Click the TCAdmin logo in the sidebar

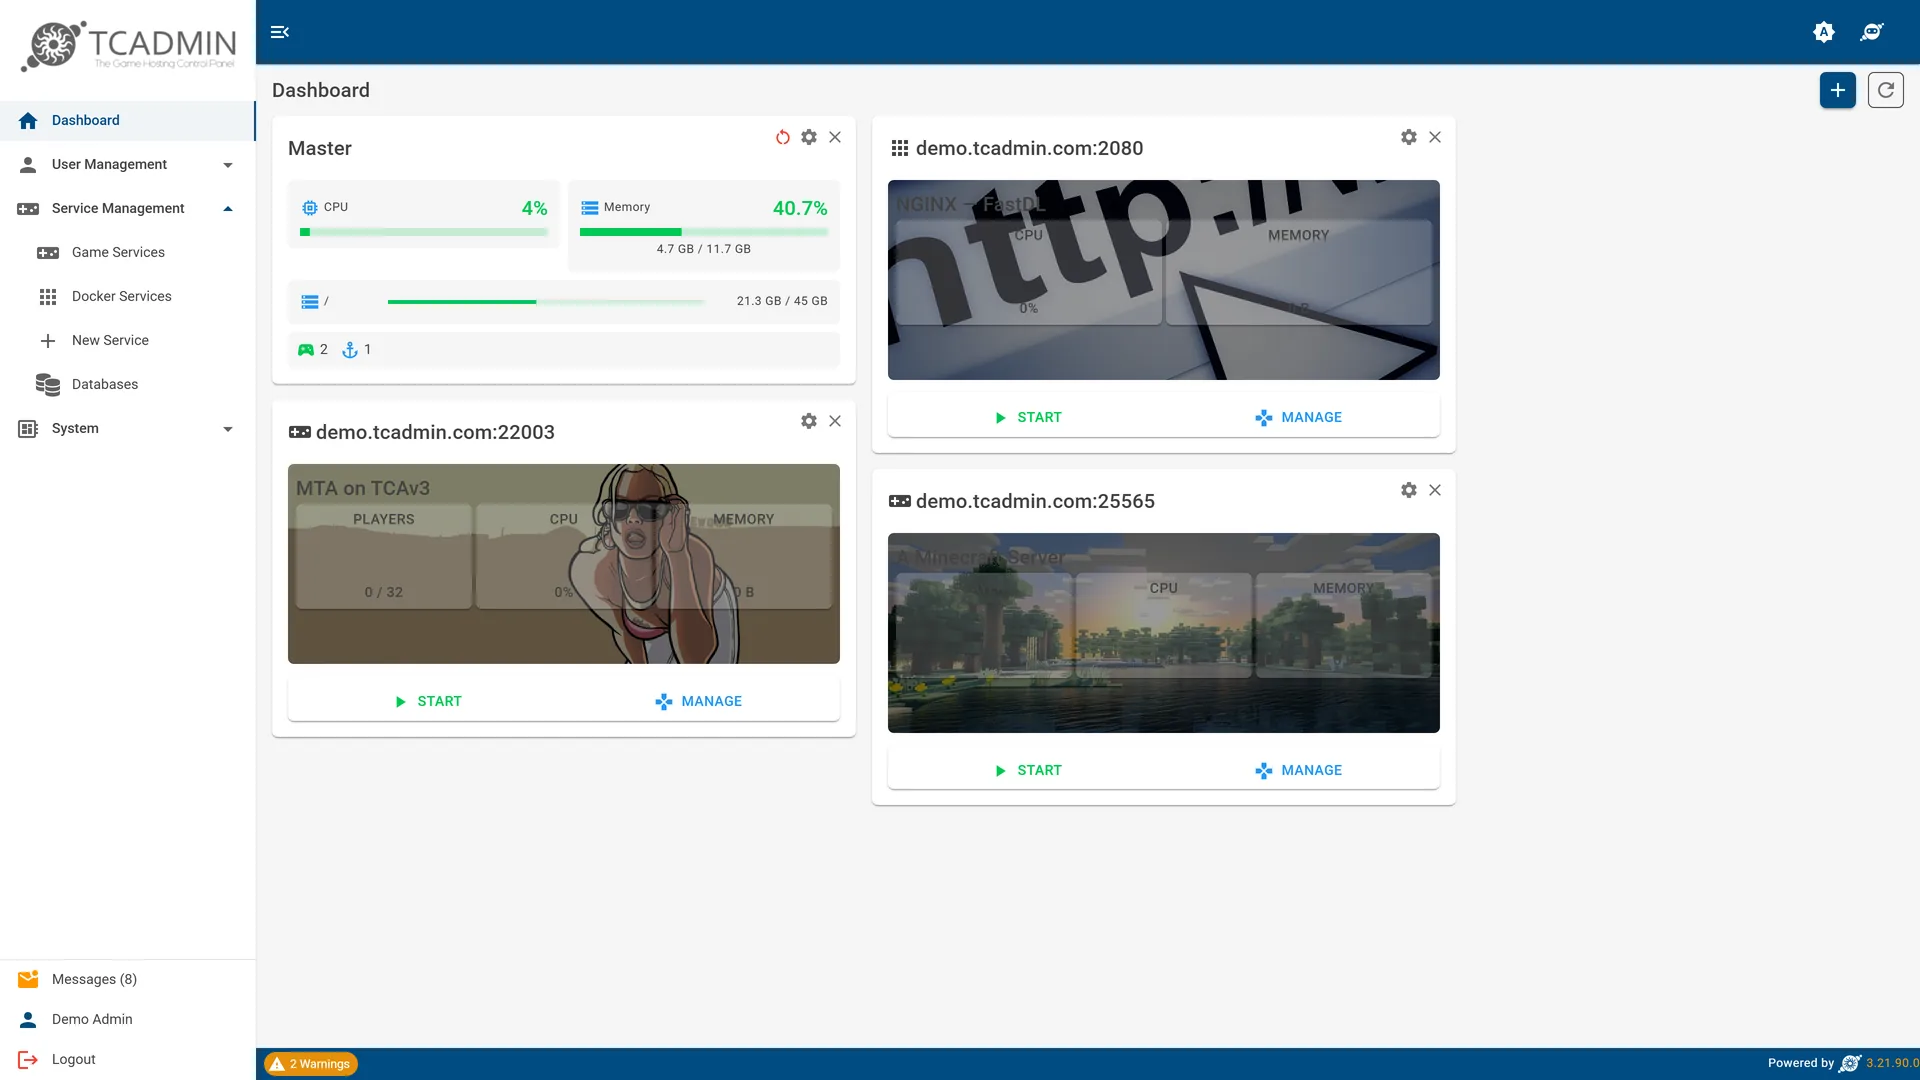pos(128,46)
